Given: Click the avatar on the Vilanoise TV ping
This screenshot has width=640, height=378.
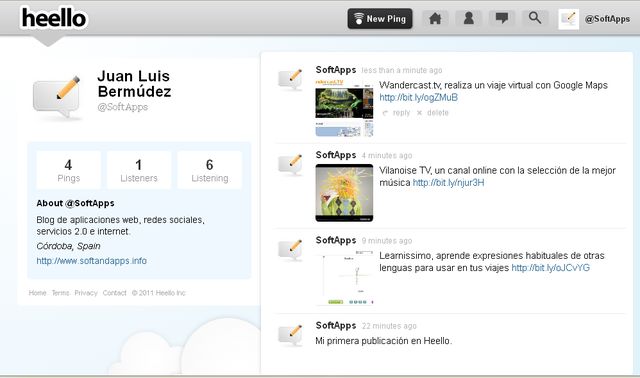Looking at the screenshot, I should 290,165.
